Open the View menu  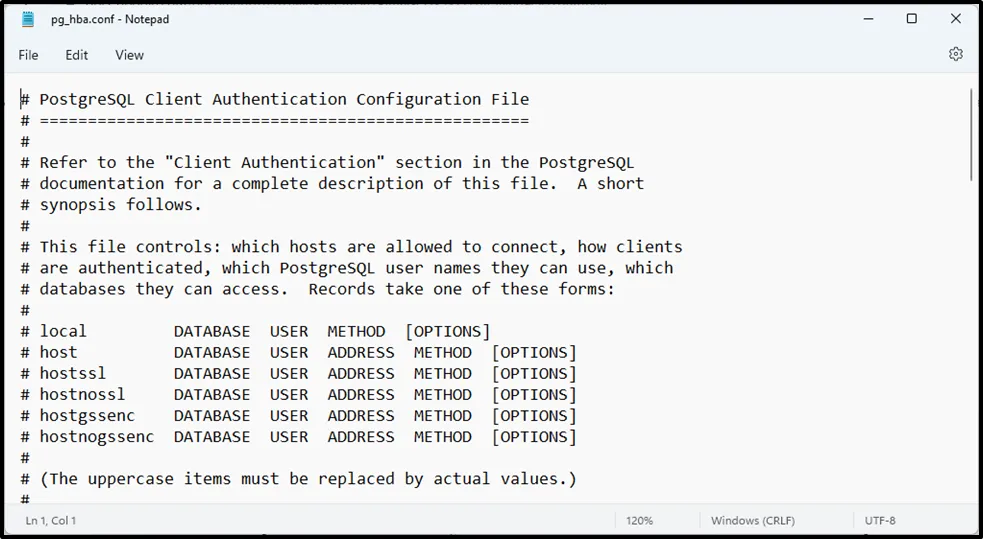point(129,55)
